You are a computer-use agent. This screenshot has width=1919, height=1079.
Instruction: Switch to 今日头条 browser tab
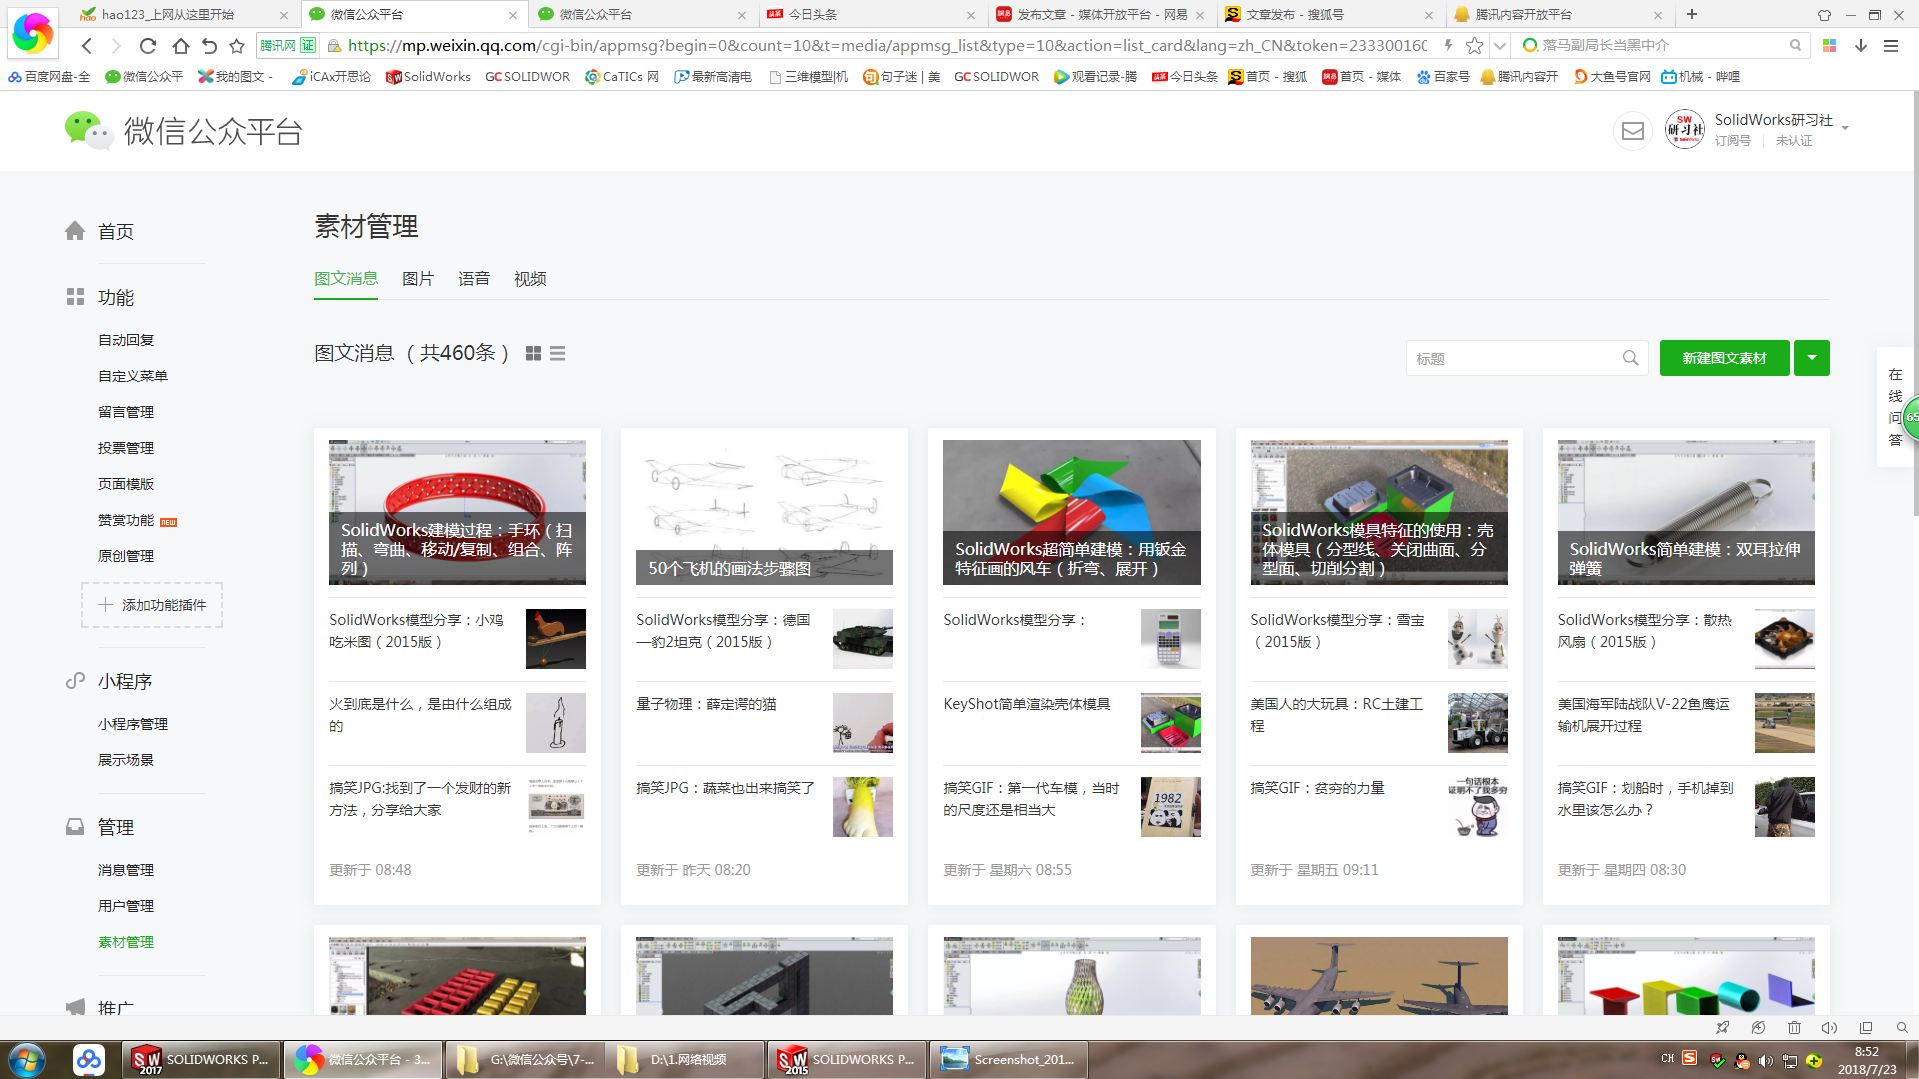point(870,14)
